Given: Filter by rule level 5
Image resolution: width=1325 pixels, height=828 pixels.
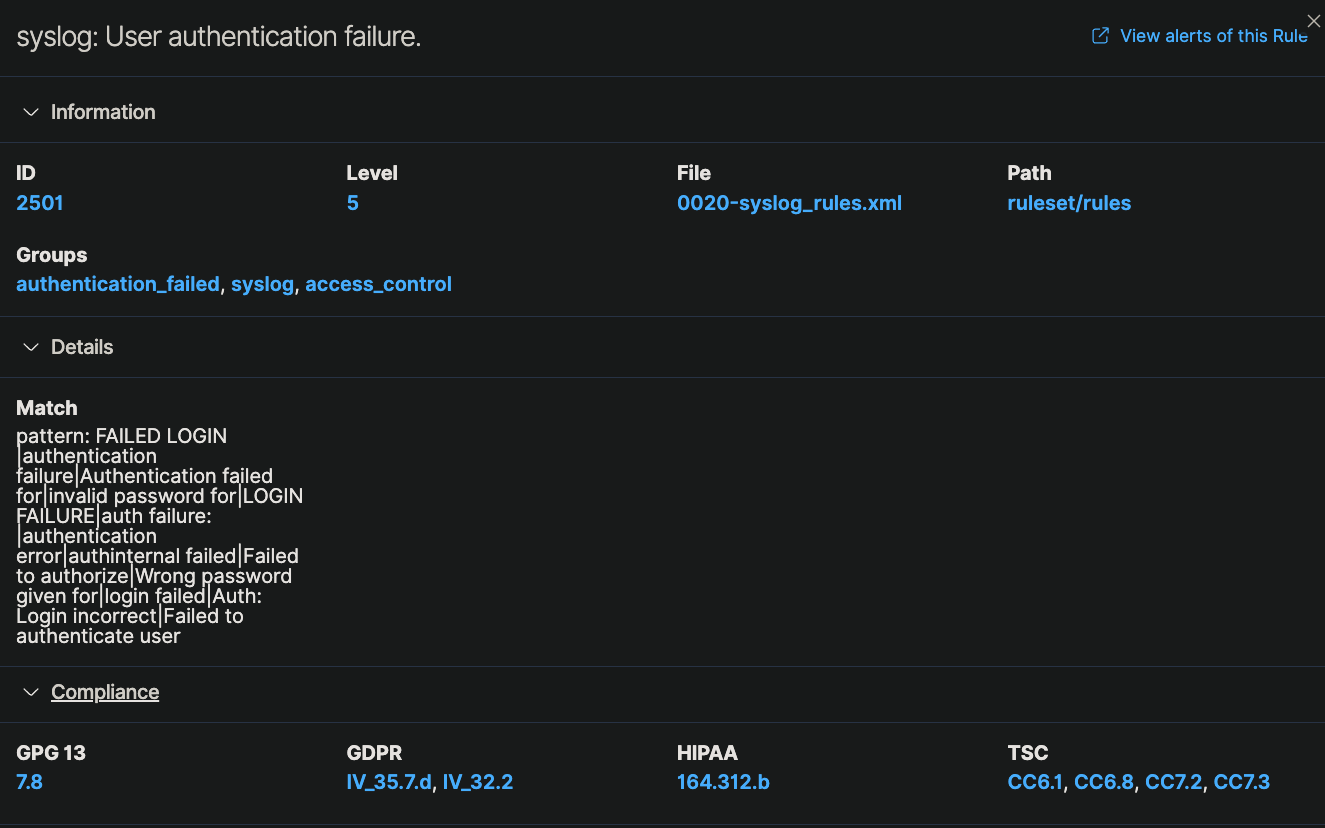Looking at the screenshot, I should (352, 203).
